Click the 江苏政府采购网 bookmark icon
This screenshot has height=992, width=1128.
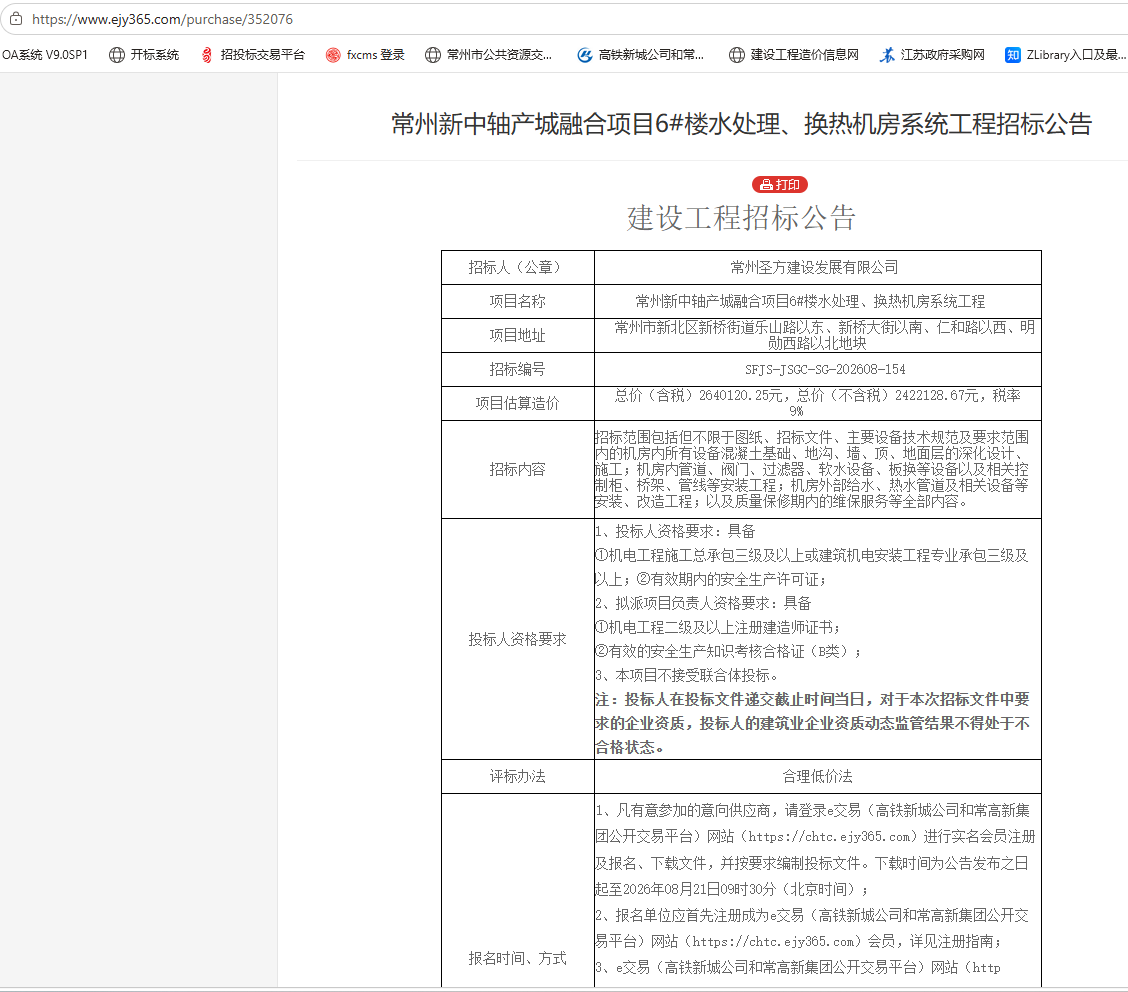[888, 55]
